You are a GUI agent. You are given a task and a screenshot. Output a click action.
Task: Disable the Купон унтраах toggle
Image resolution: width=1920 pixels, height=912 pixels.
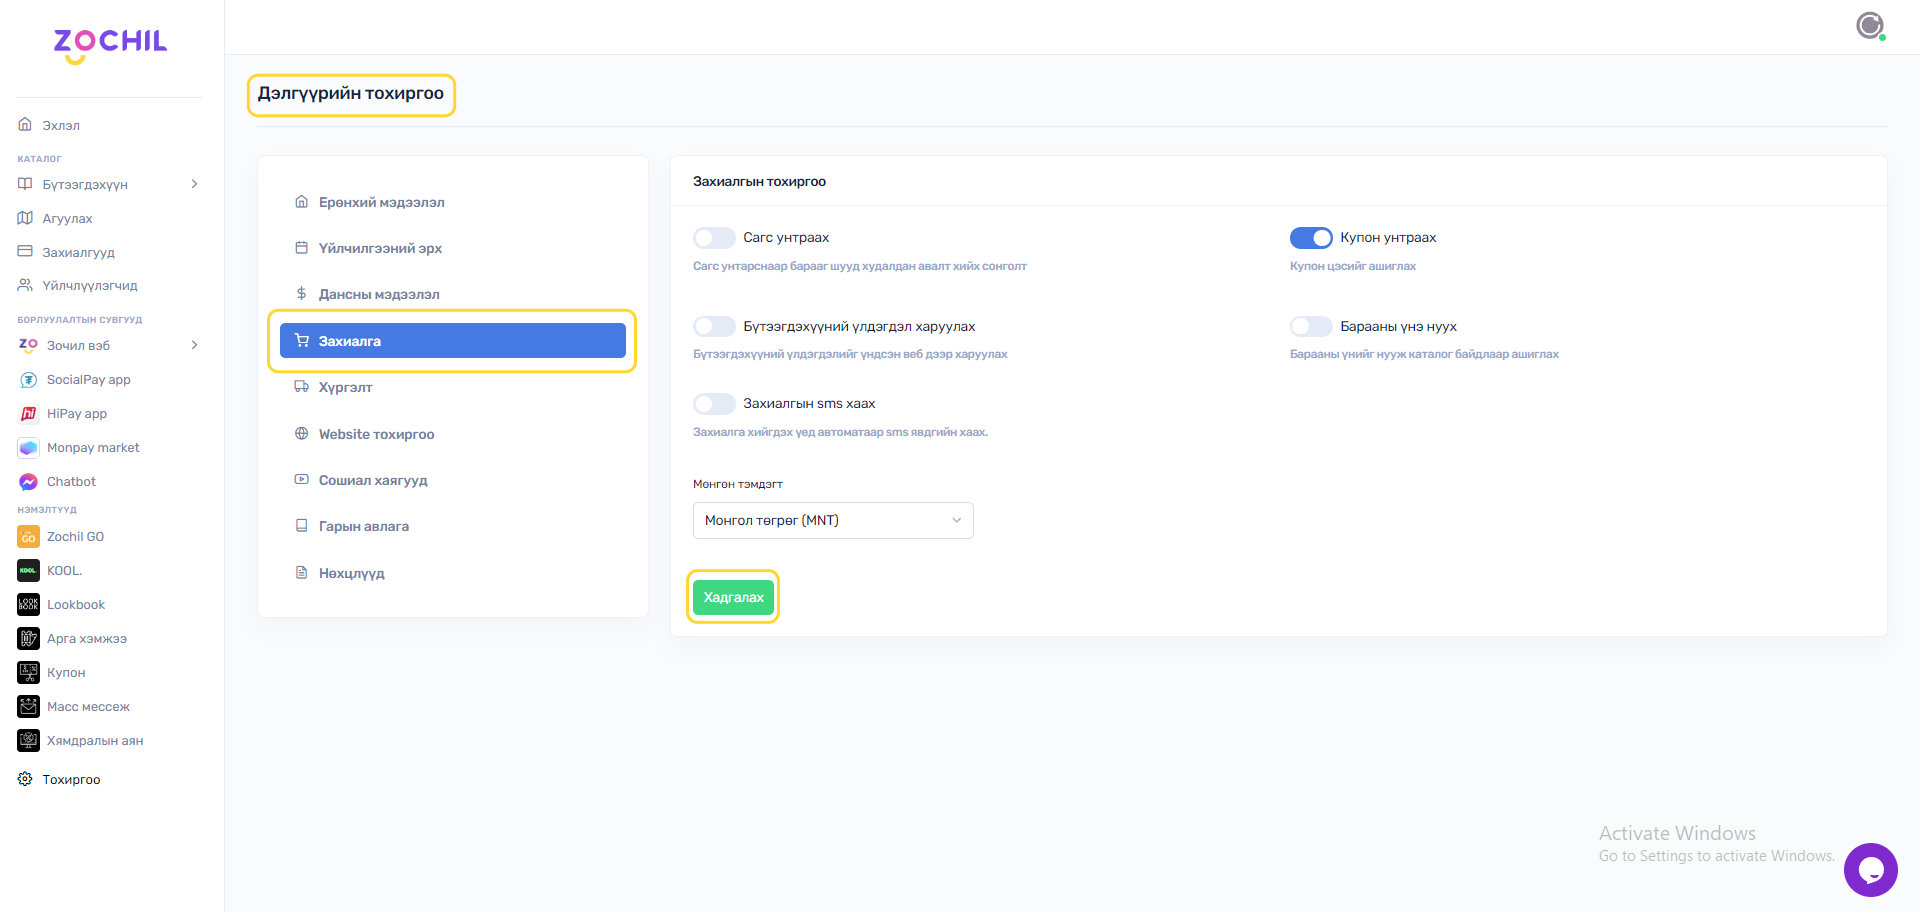pyautogui.click(x=1310, y=238)
